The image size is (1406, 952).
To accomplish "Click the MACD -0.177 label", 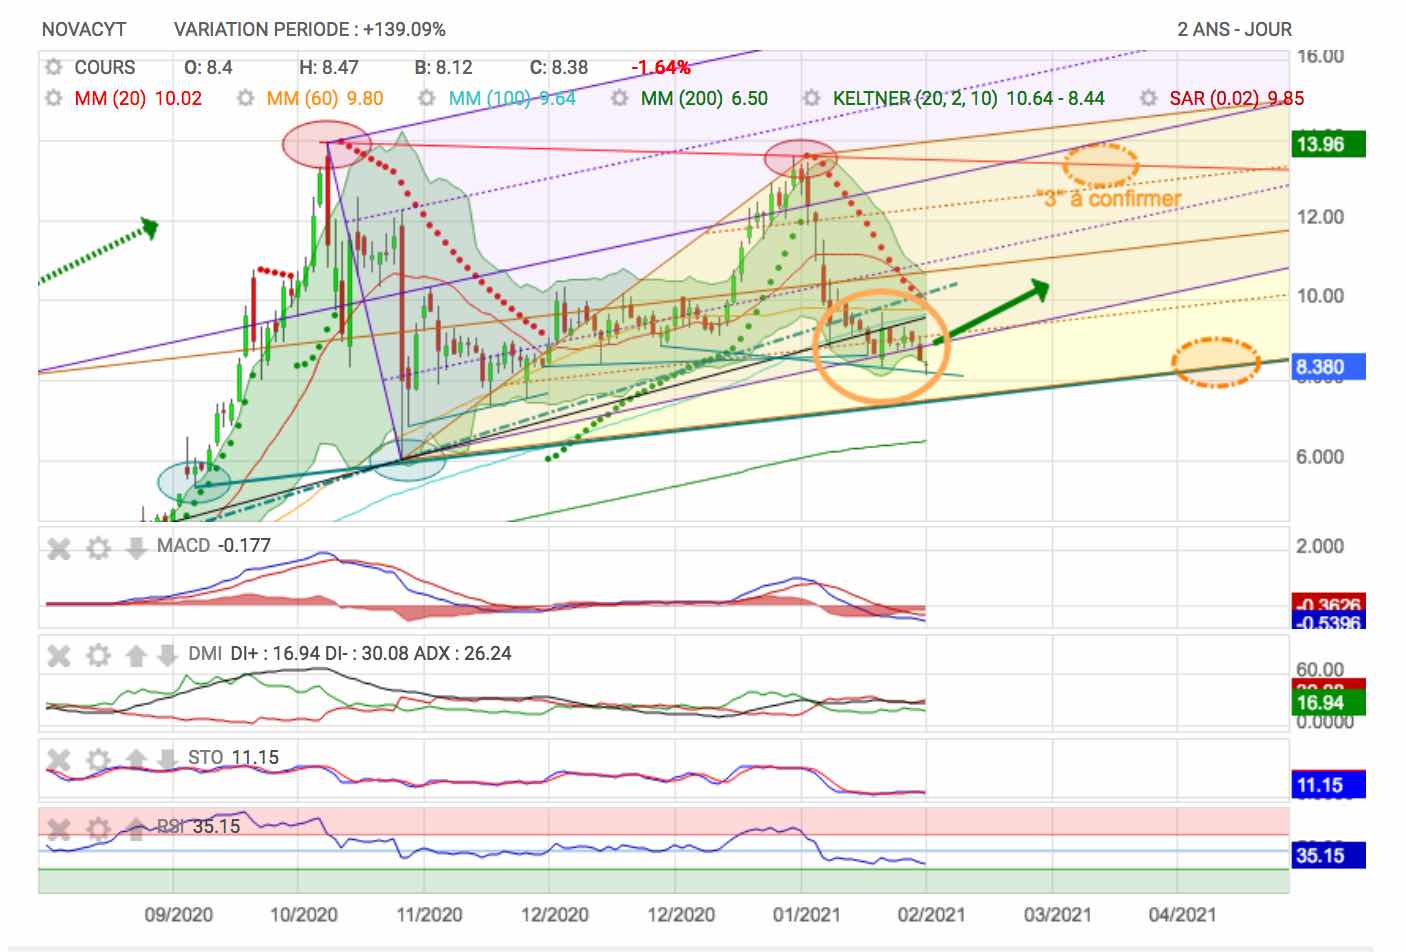I will pos(214,546).
